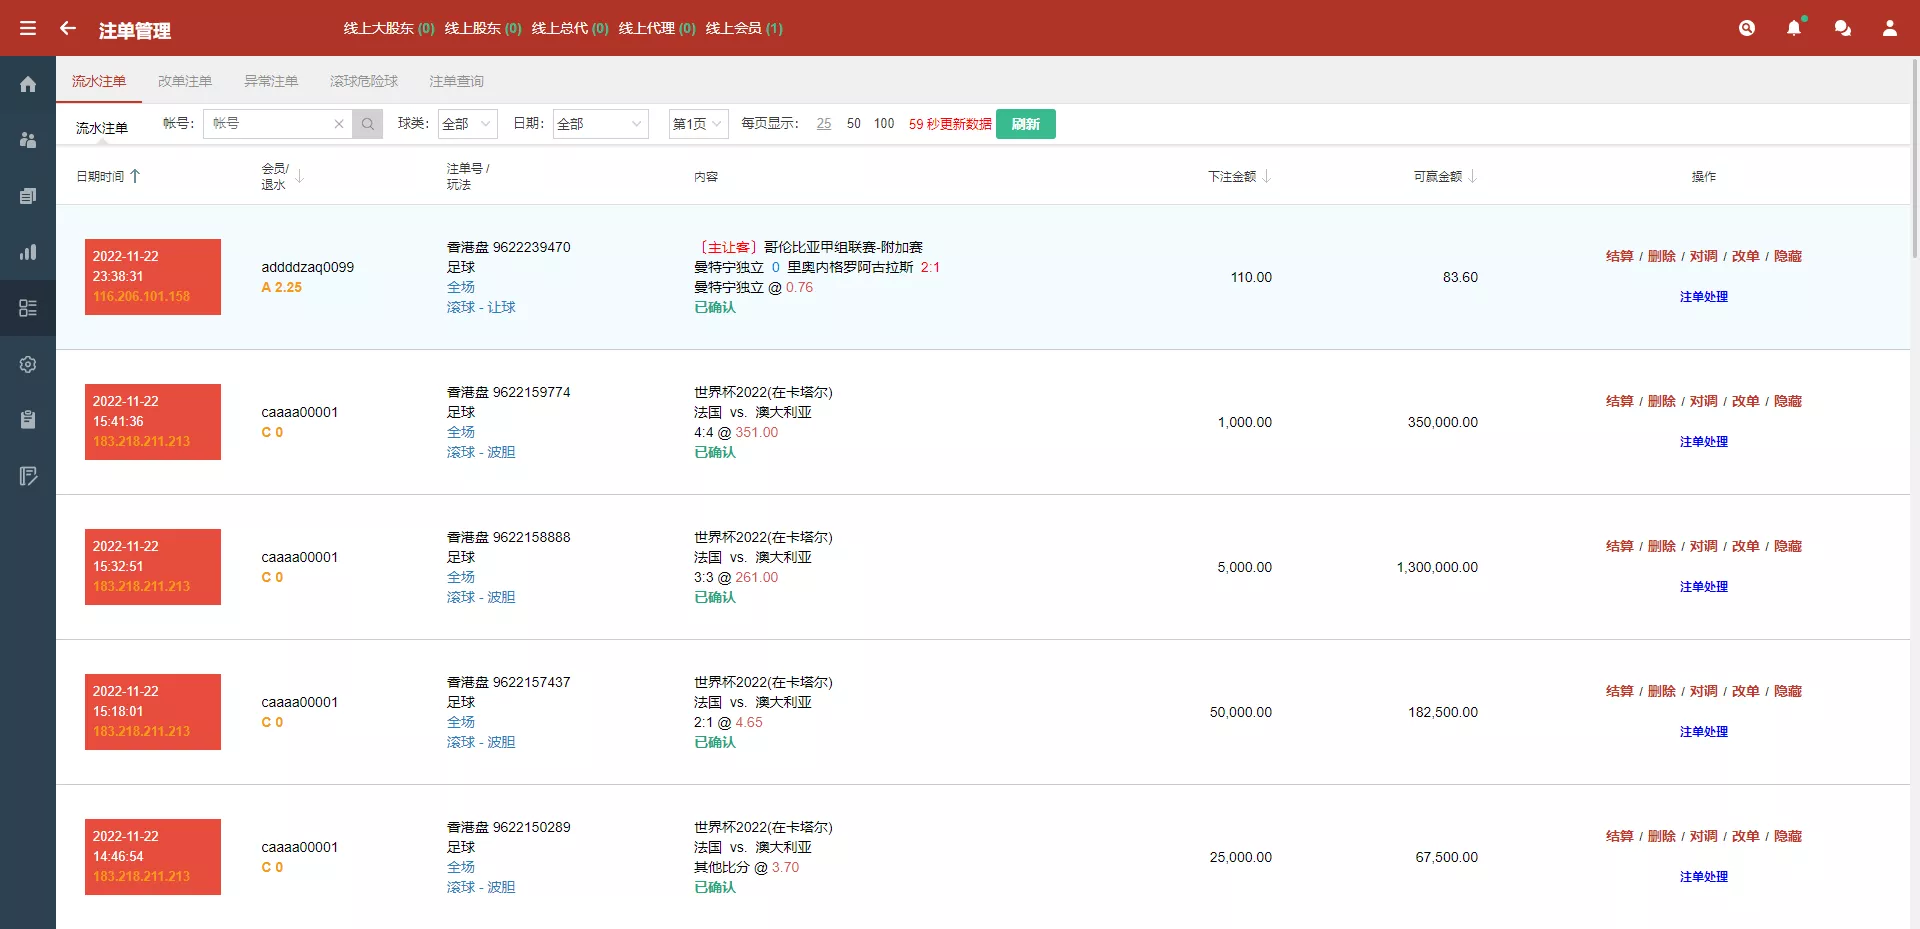Open the members panel via the people icon
The height and width of the screenshot is (929, 1920).
27,140
